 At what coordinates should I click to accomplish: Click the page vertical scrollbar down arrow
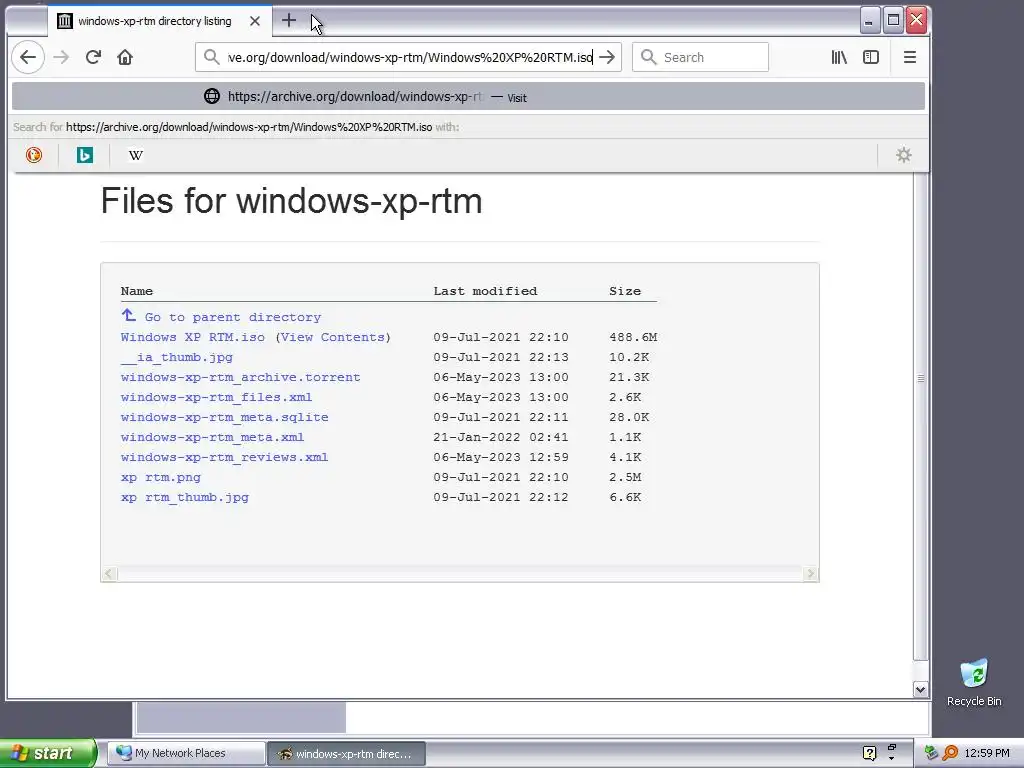[x=921, y=689]
